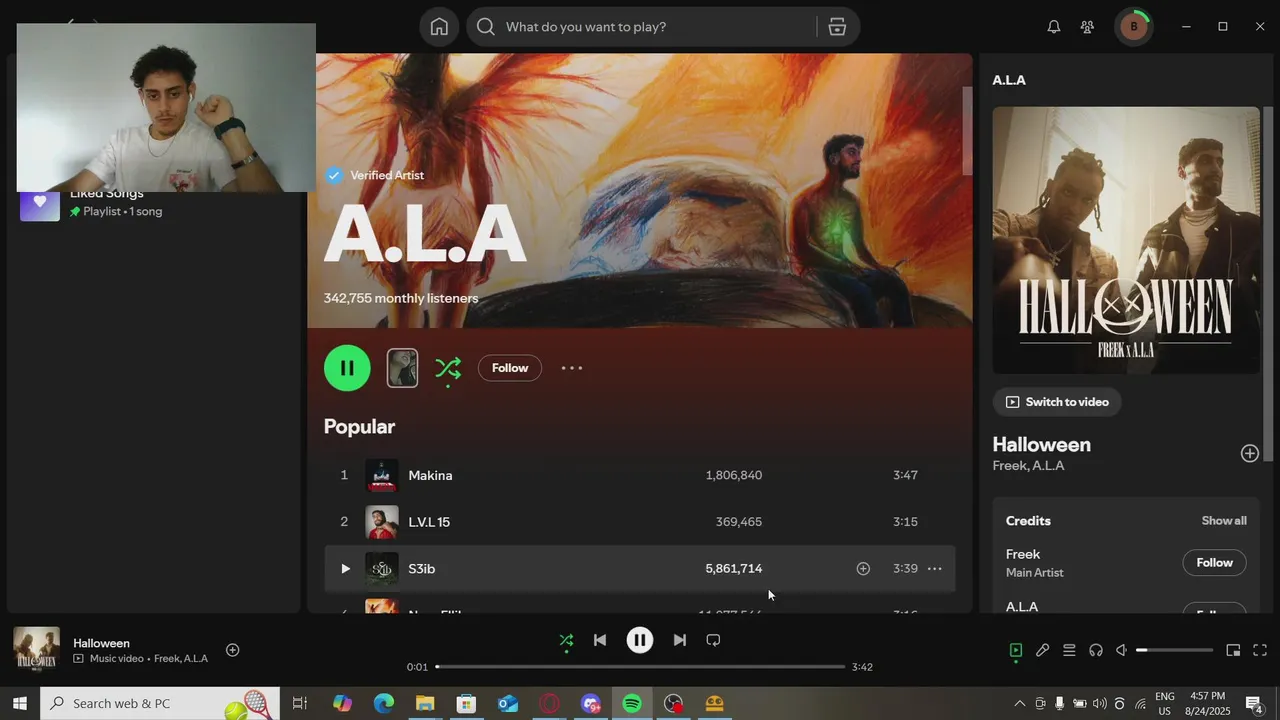Screen dimensions: 1280x720
Task: Pause playback in the player bar
Action: [640, 641]
